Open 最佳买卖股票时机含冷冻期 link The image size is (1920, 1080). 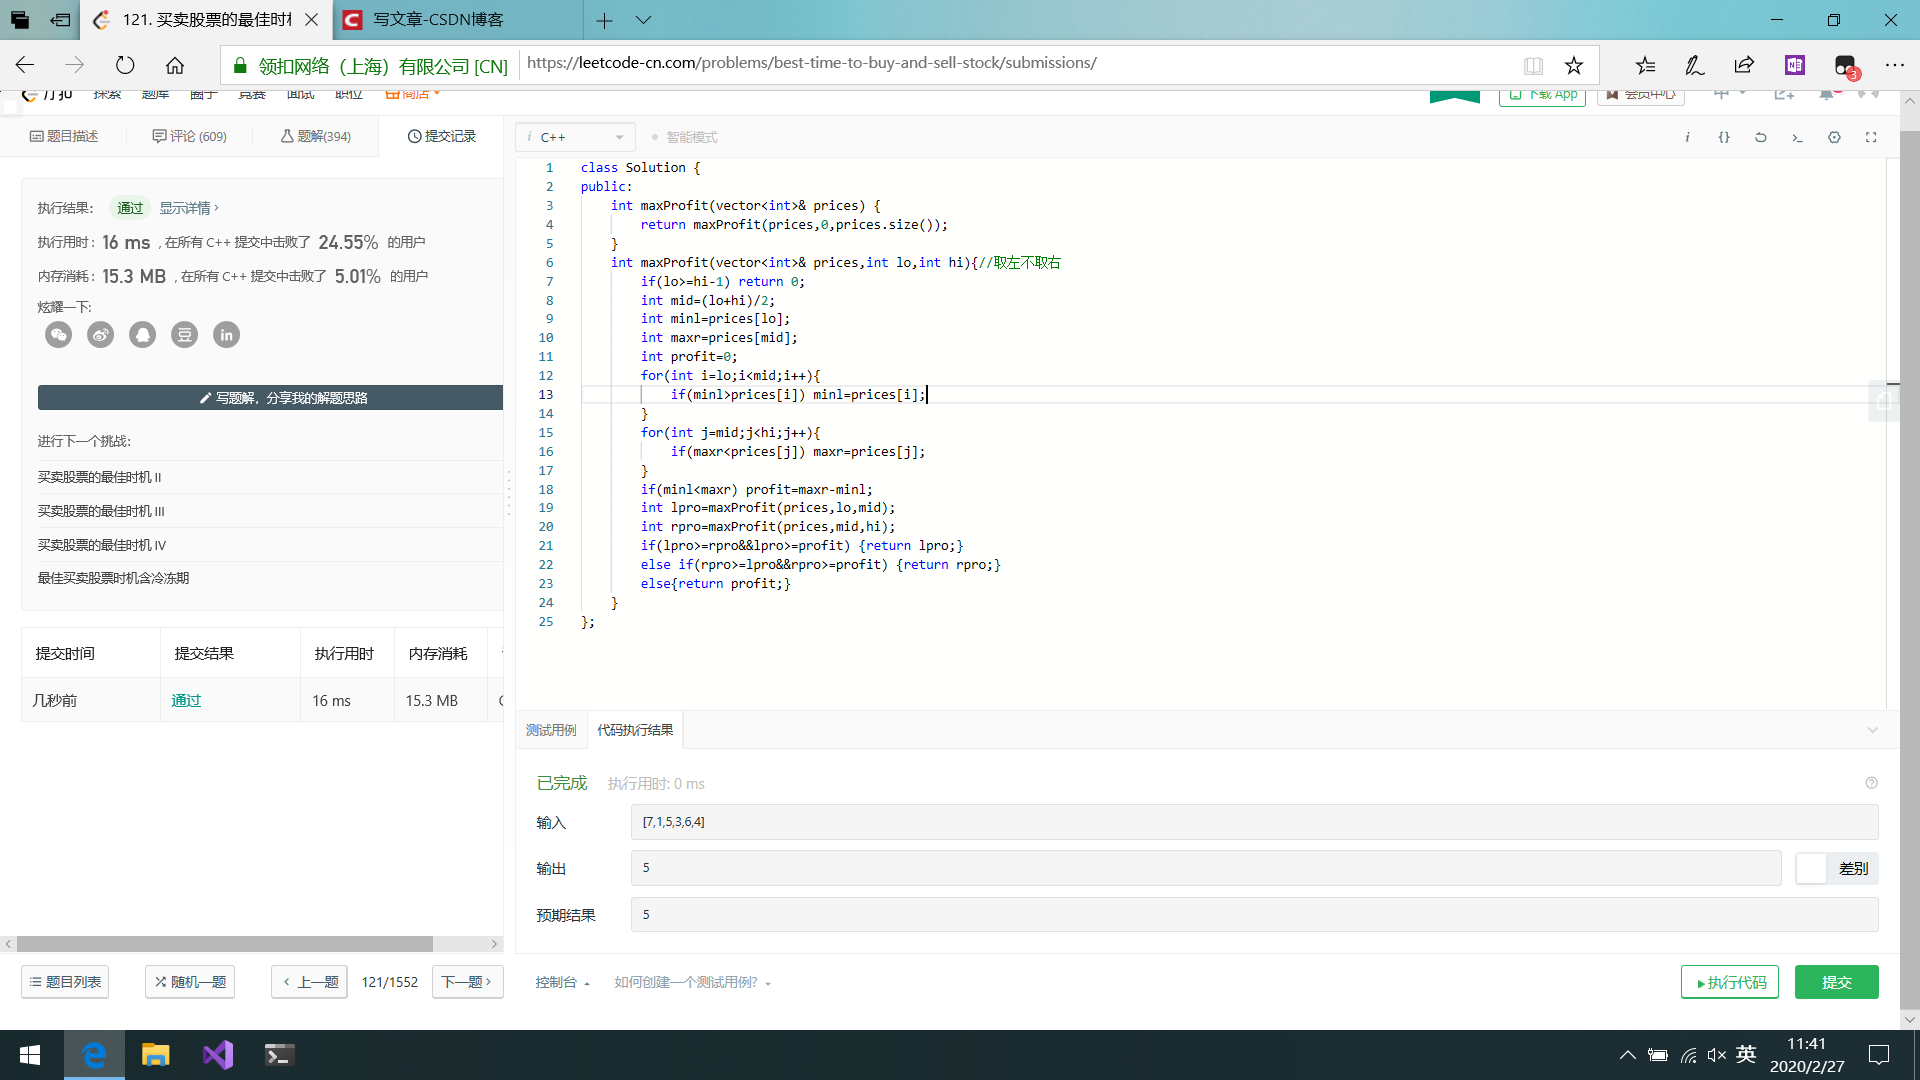pos(113,578)
